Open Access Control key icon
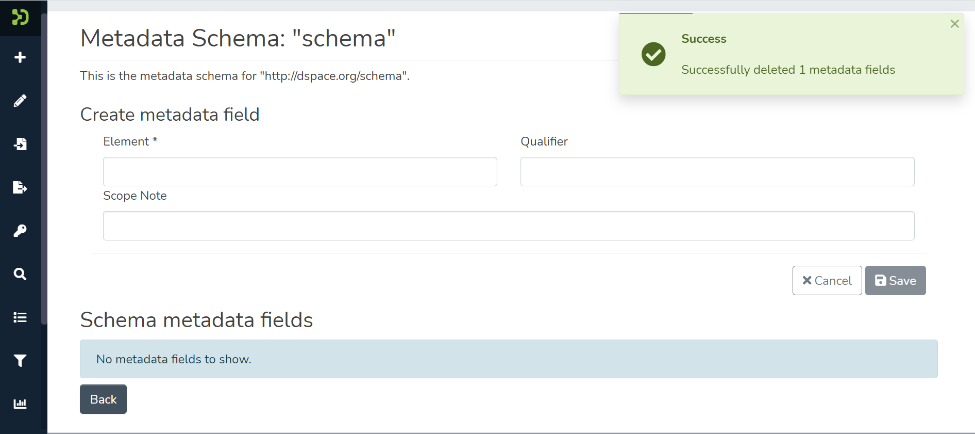The image size is (975, 434). 20,231
